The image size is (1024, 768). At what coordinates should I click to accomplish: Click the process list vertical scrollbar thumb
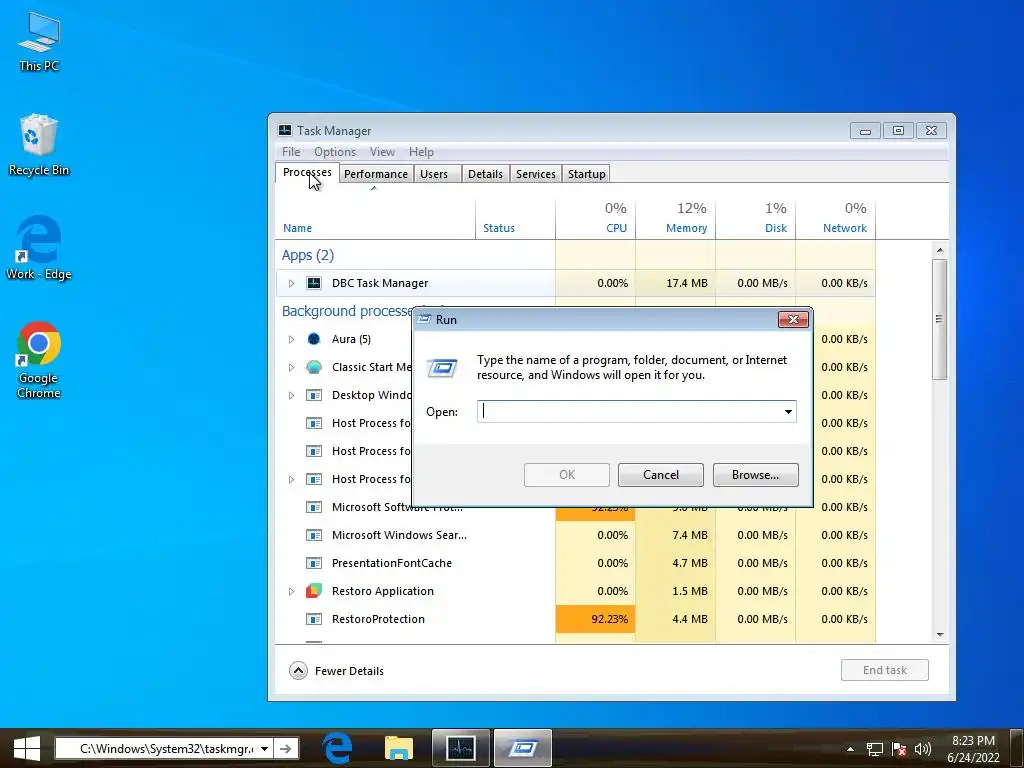coord(940,319)
